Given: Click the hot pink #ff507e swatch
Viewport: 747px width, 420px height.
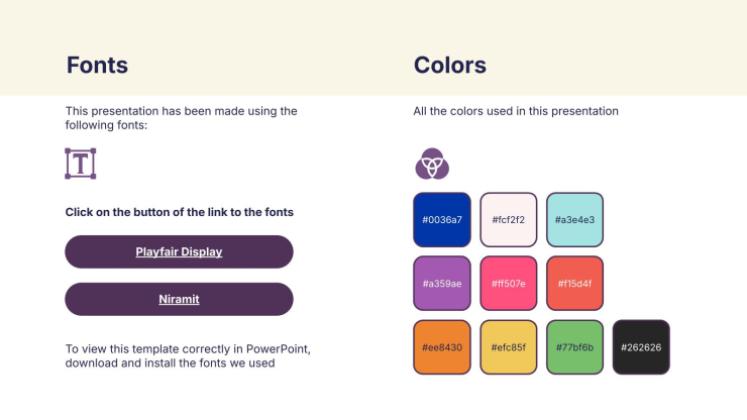Looking at the screenshot, I should pyautogui.click(x=508, y=283).
